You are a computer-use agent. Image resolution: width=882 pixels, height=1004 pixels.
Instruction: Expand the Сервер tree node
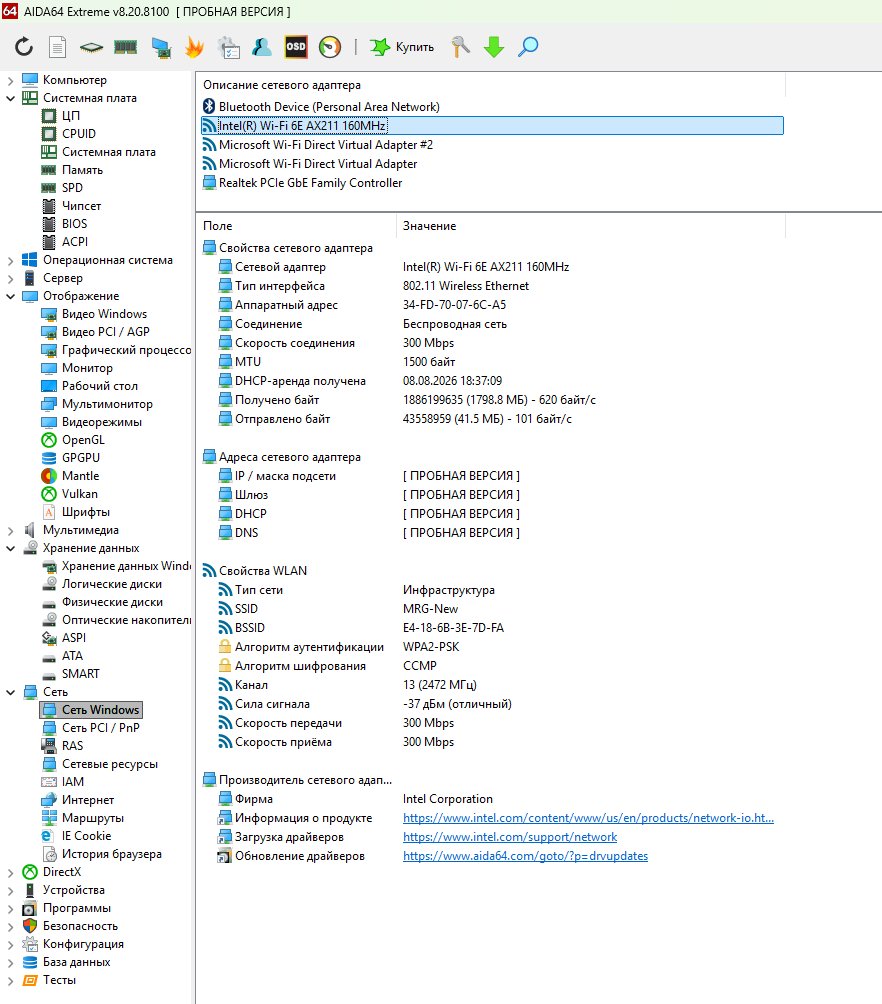click(10, 279)
